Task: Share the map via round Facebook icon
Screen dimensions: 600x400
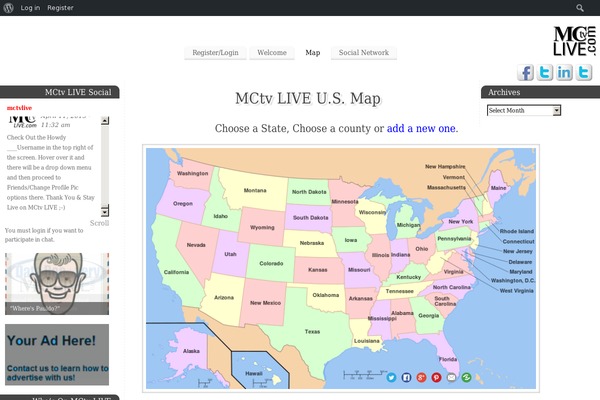Action: [406, 378]
